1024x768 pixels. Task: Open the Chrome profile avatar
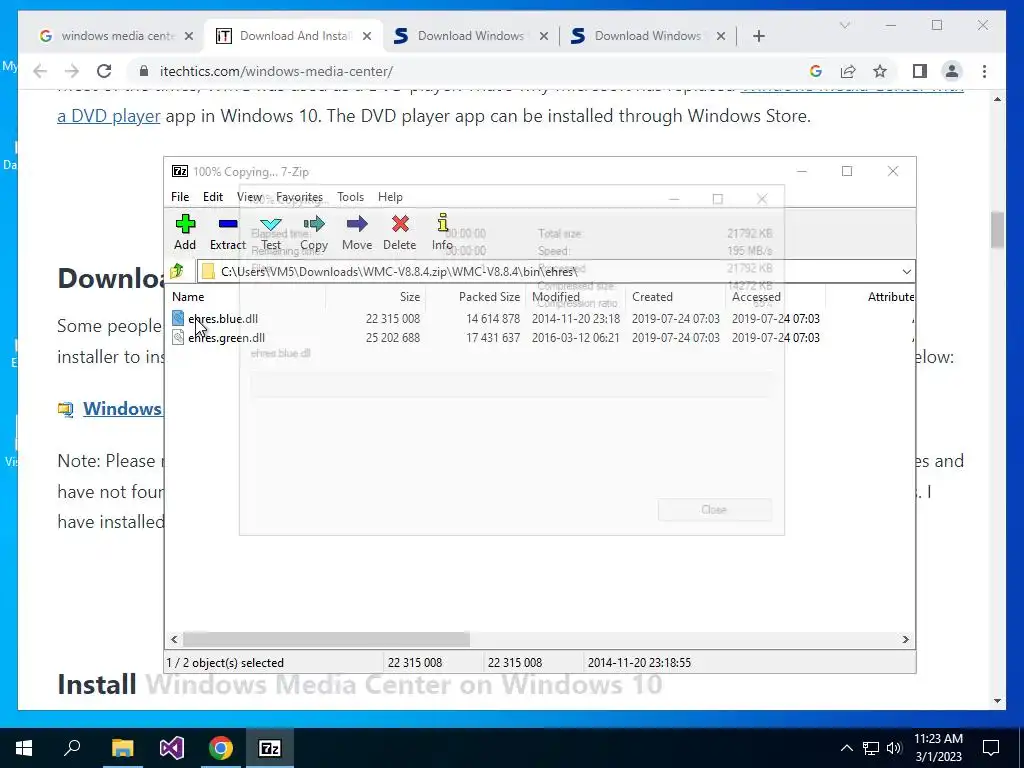(952, 71)
